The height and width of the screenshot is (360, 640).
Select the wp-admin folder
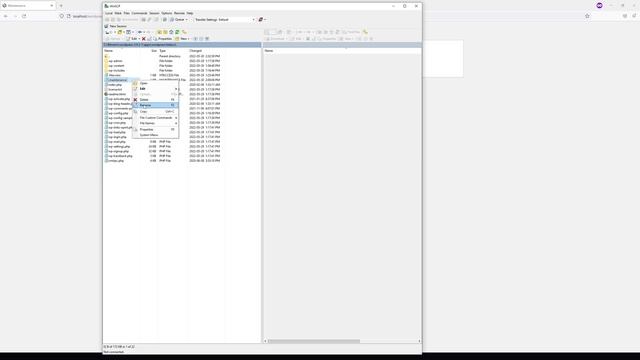pyautogui.click(x=115, y=61)
